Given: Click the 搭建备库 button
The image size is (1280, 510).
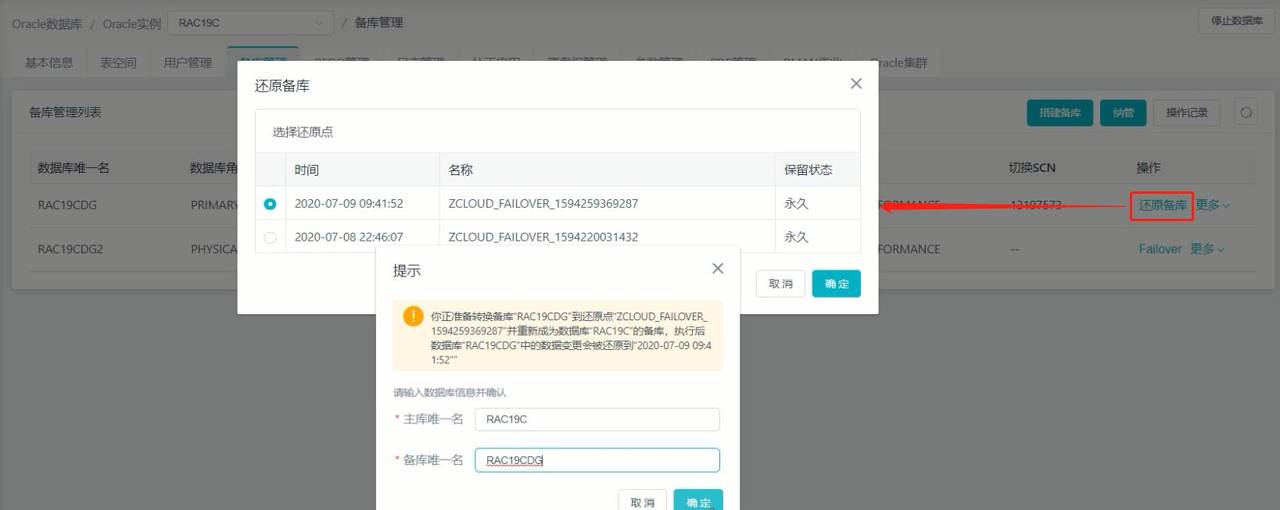Looking at the screenshot, I should pyautogui.click(x=1060, y=113).
